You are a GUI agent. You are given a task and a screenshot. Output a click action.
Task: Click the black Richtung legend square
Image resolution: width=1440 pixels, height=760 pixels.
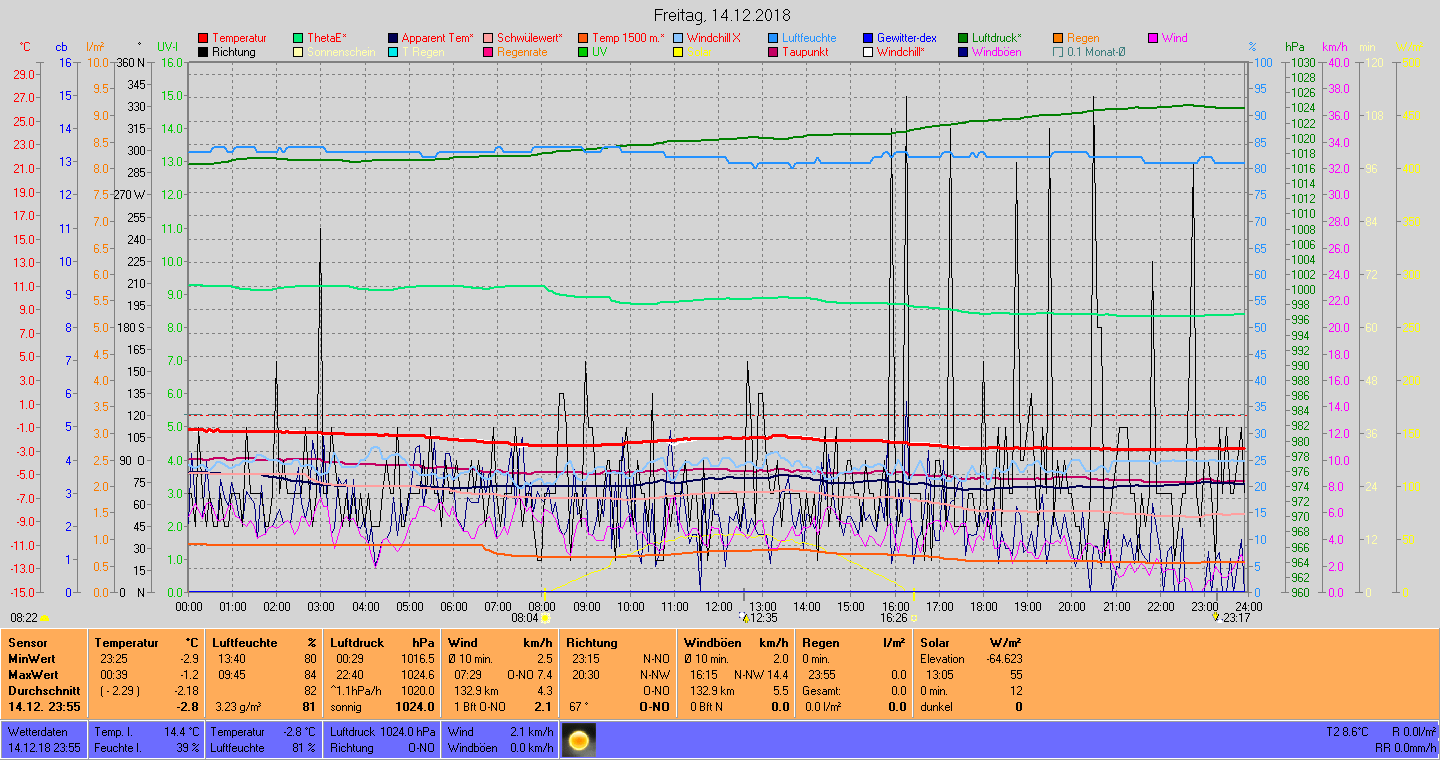pyautogui.click(x=203, y=52)
